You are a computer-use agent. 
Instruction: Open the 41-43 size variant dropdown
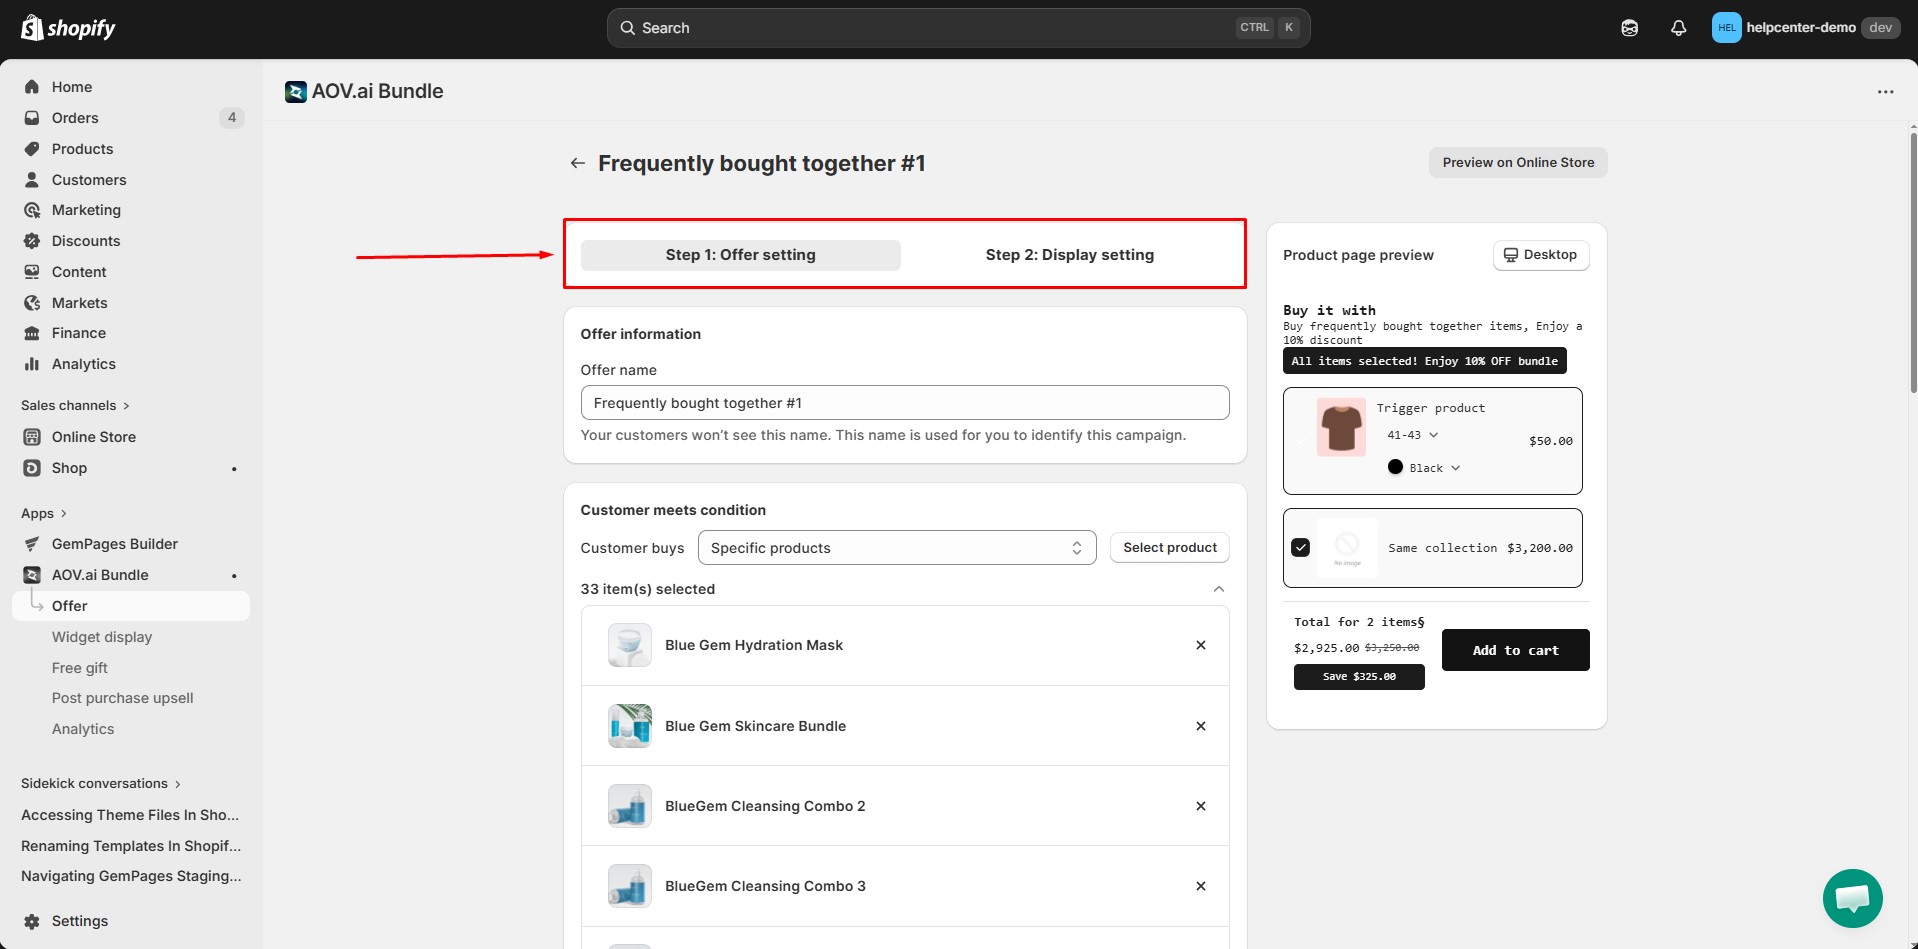pos(1412,435)
